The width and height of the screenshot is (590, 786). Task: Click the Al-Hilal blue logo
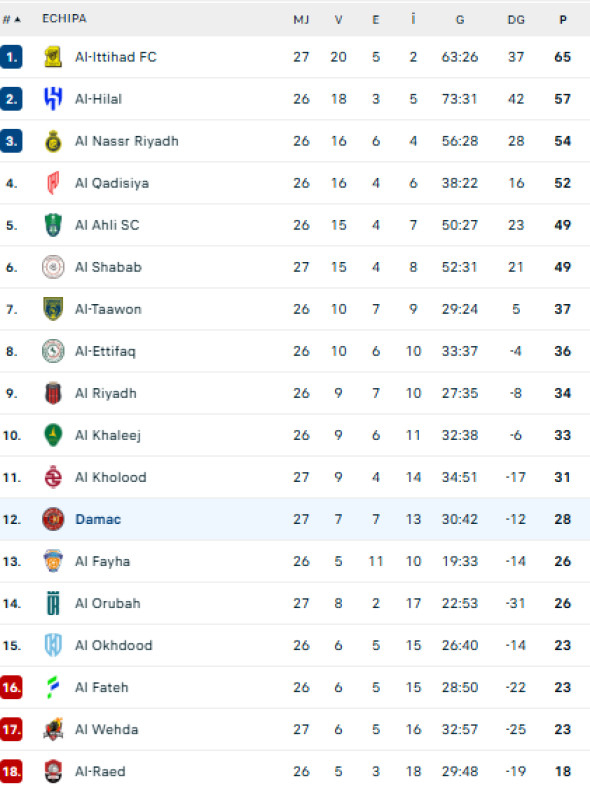[53, 99]
